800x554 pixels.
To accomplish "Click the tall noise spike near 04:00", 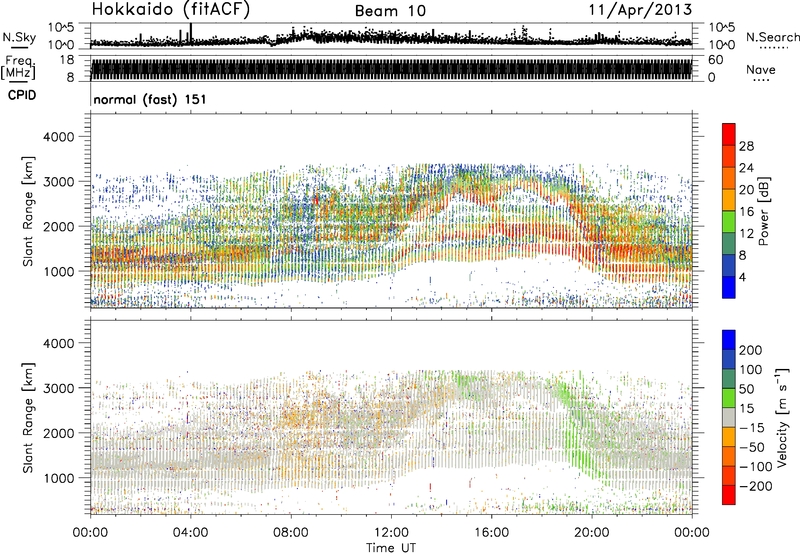I will [x=191, y=34].
